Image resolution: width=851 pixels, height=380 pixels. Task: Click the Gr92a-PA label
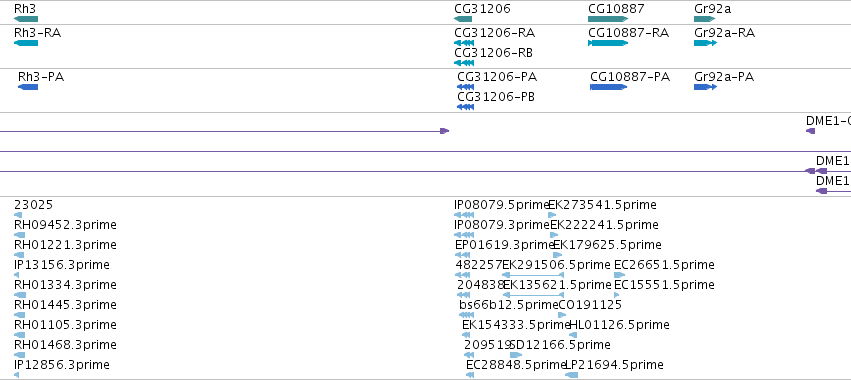click(724, 77)
